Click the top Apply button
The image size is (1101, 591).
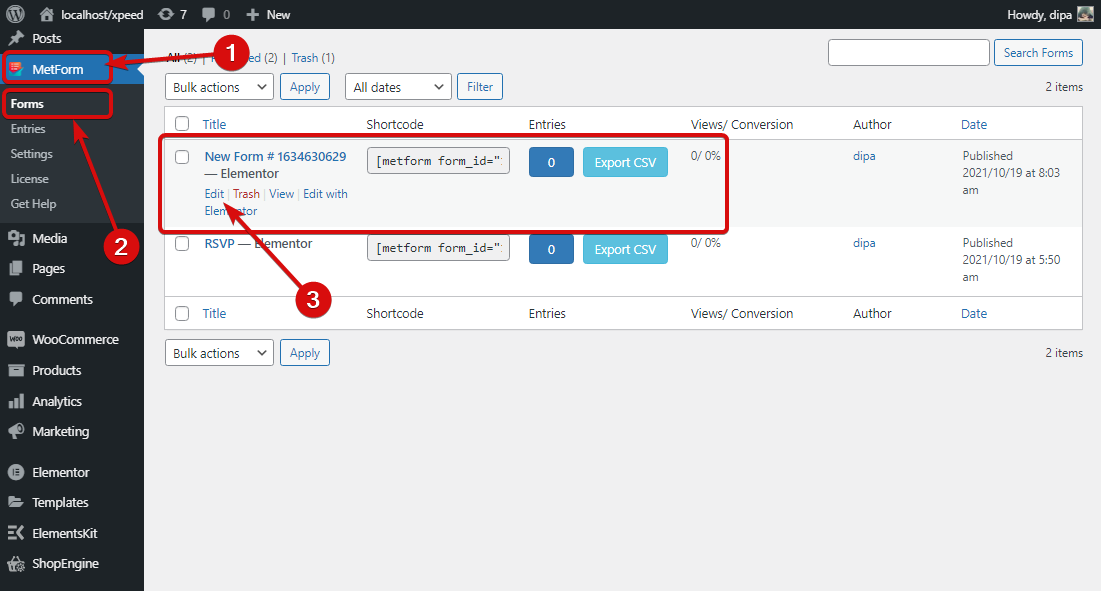click(x=305, y=87)
